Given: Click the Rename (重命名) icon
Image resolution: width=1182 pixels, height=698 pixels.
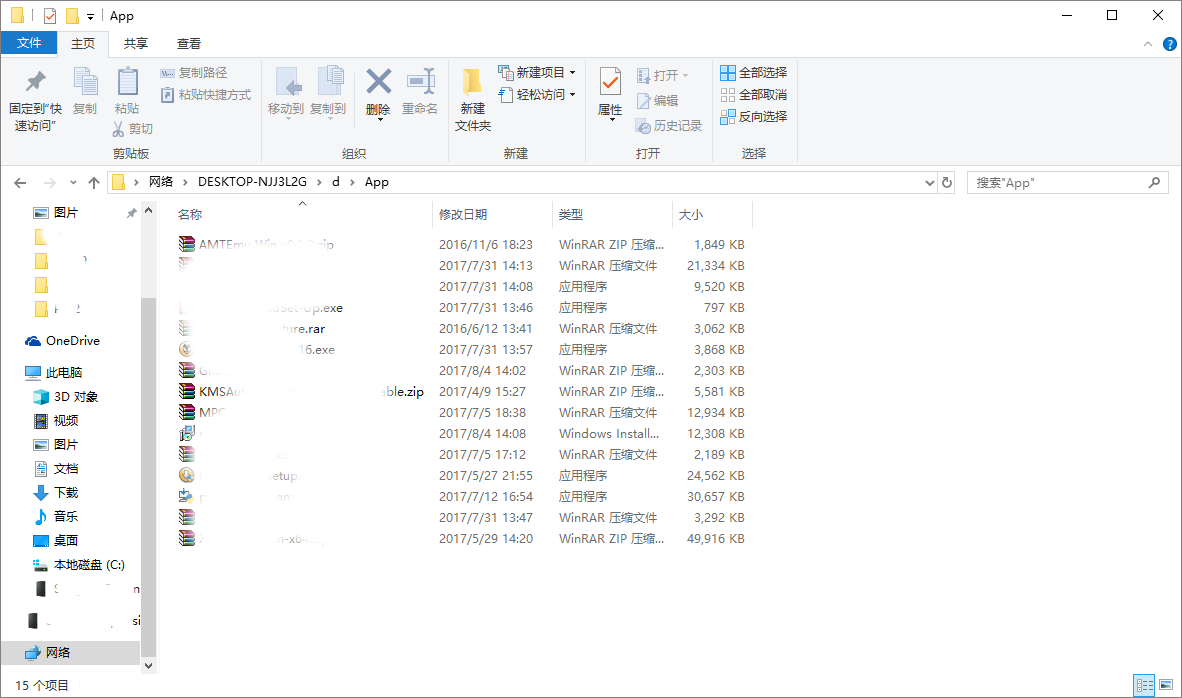Looking at the screenshot, I should [x=420, y=82].
